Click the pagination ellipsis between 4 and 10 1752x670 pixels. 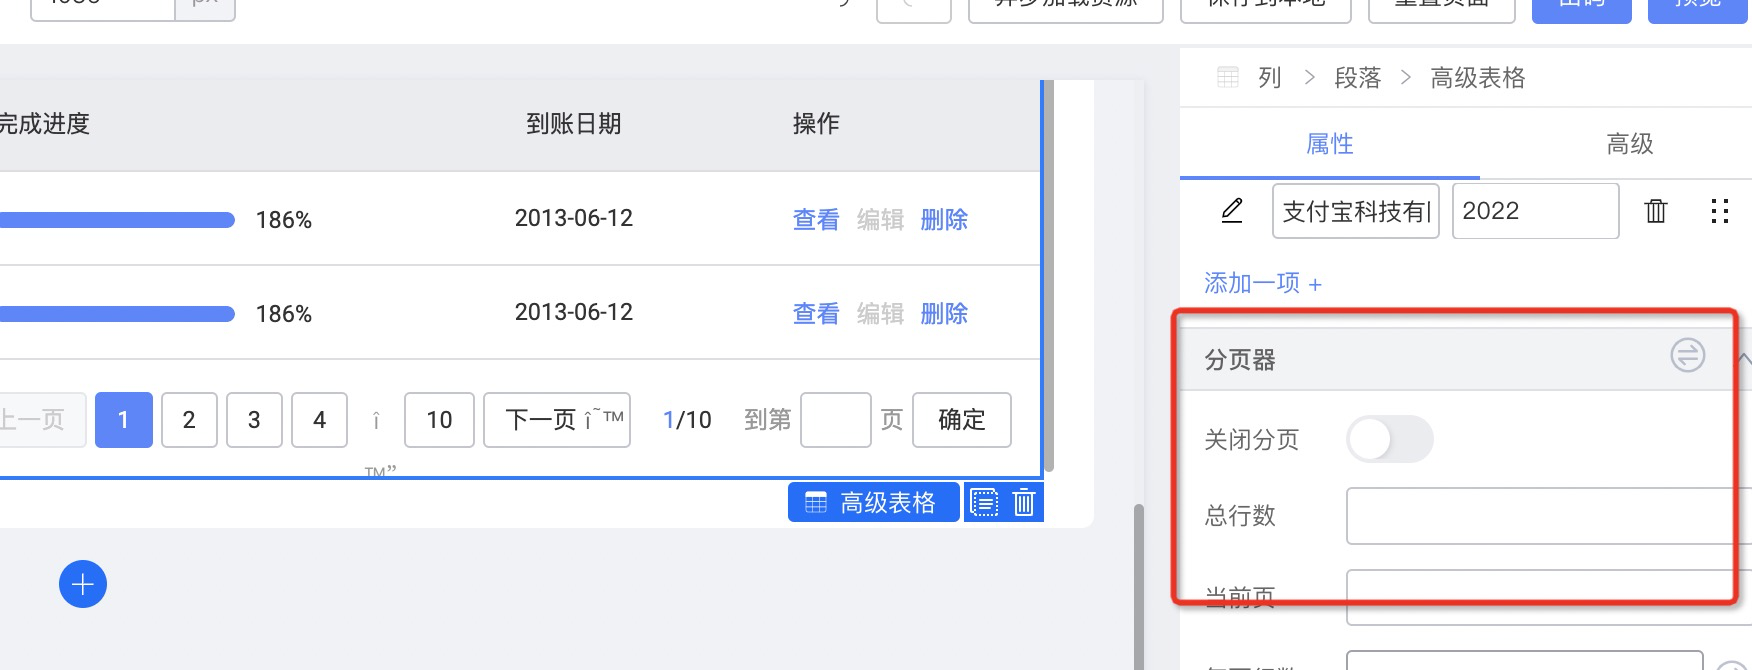click(376, 421)
